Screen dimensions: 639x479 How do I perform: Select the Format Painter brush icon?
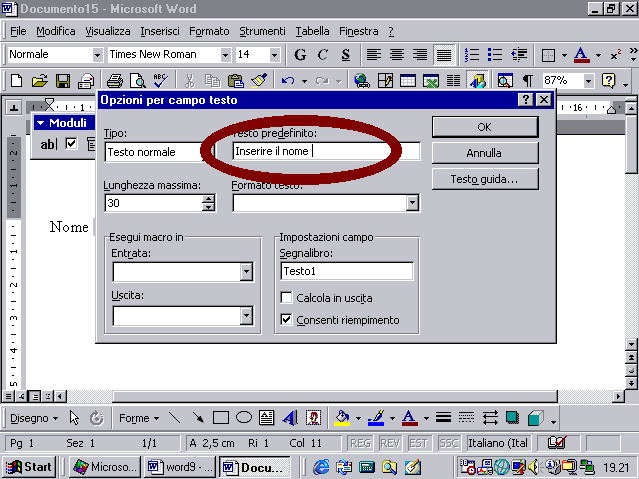tap(259, 81)
